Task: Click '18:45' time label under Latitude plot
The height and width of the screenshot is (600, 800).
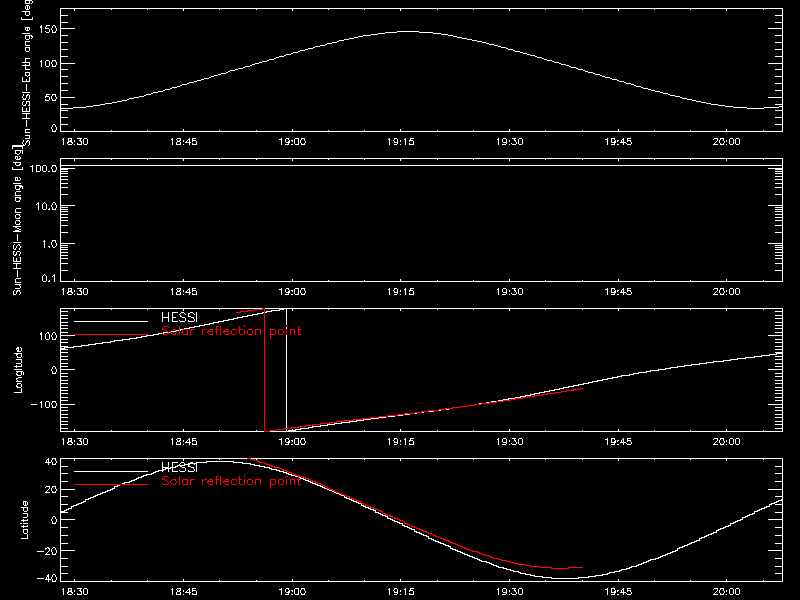Action: coord(183,592)
